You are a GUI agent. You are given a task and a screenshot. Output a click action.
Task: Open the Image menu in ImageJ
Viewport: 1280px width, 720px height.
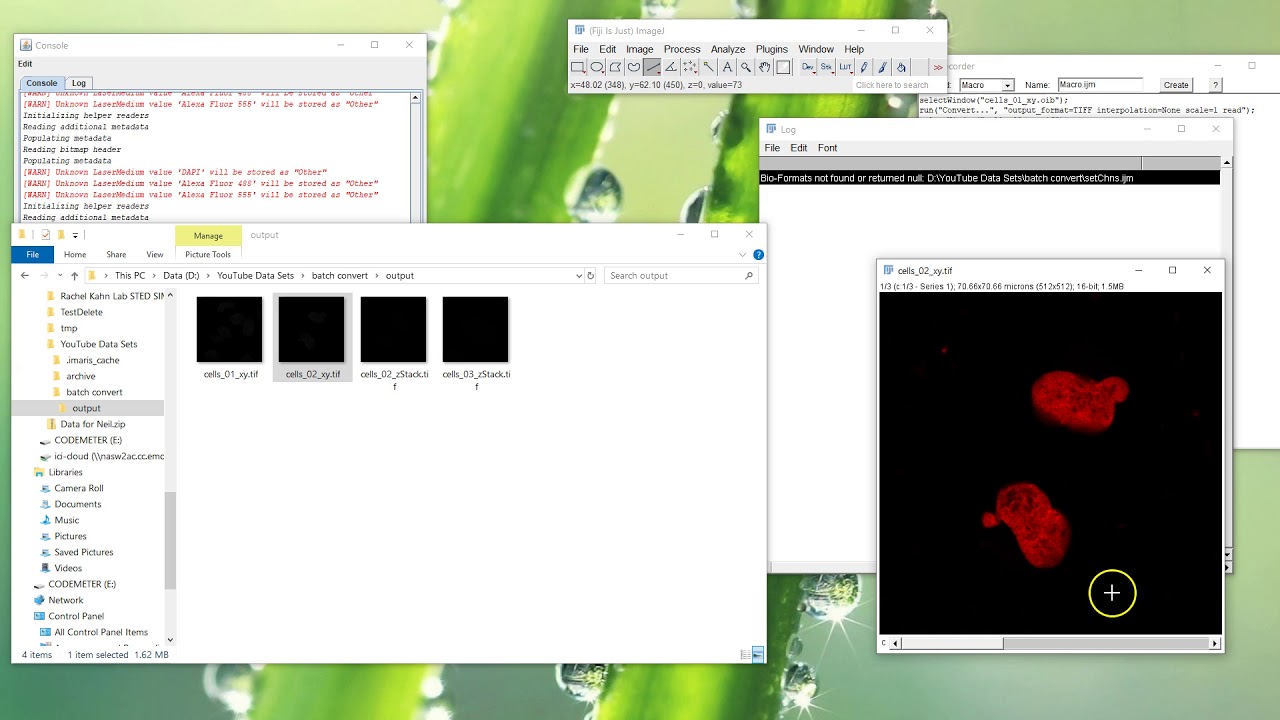pos(639,49)
